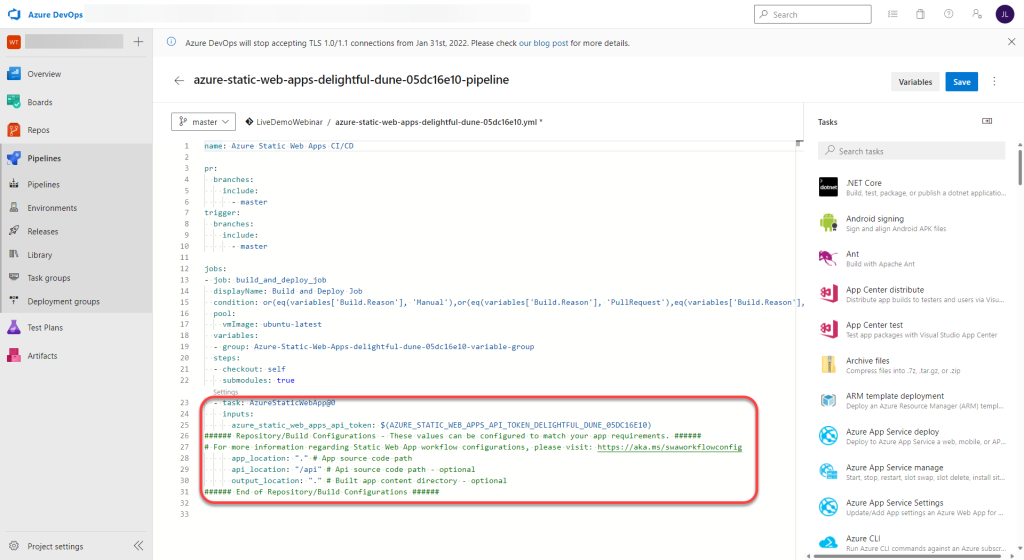
Task: Click the output_location line in editor
Action: coord(369,480)
